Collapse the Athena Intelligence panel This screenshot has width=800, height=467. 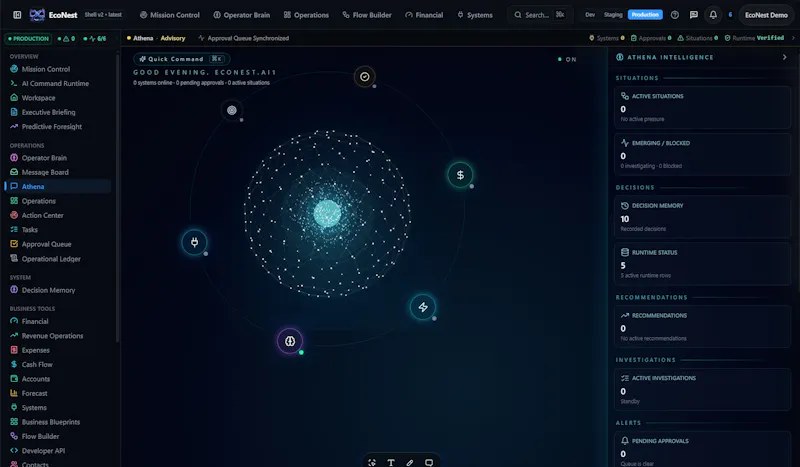coord(784,57)
